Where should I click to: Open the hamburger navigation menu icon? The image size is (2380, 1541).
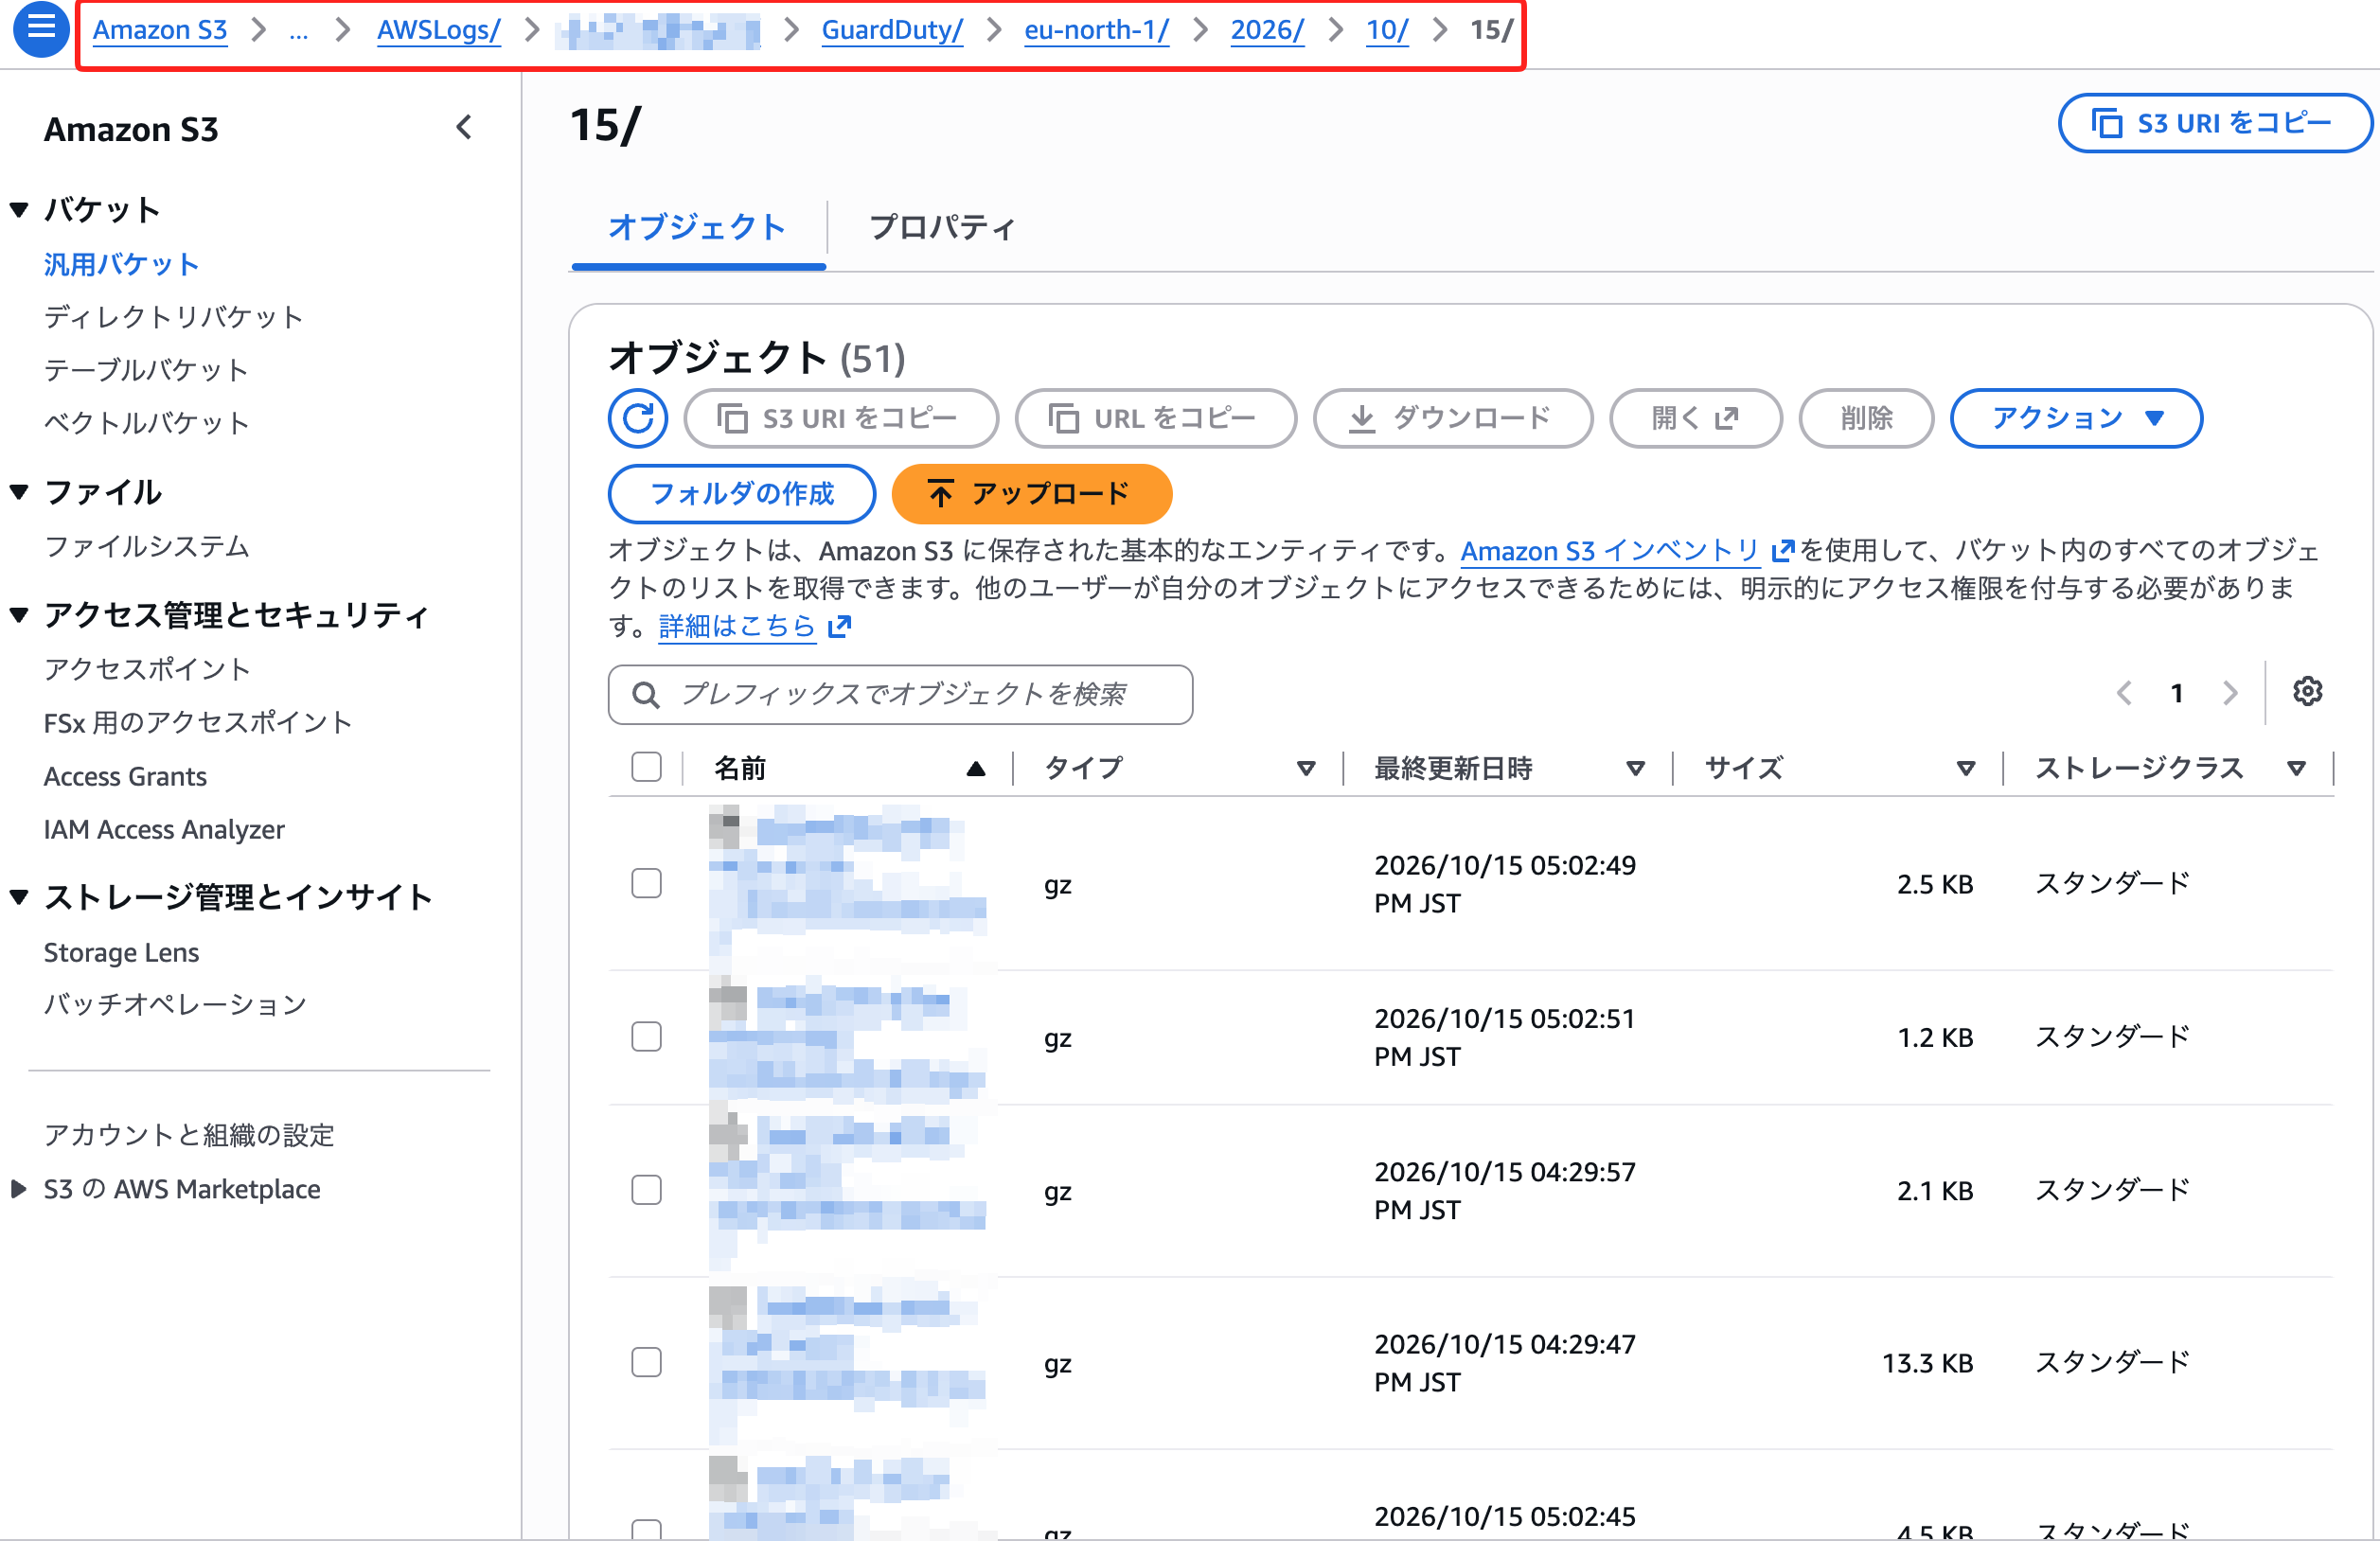click(41, 29)
